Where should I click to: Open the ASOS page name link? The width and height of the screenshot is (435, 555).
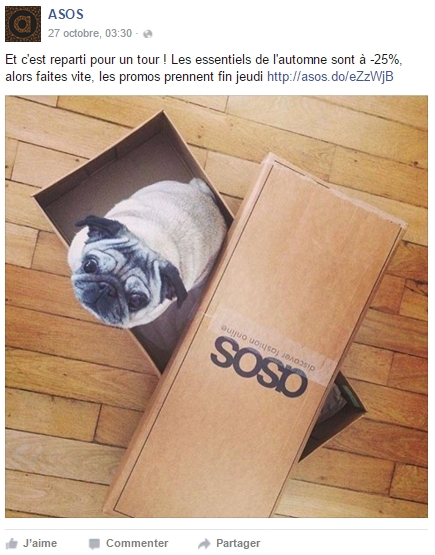66,14
